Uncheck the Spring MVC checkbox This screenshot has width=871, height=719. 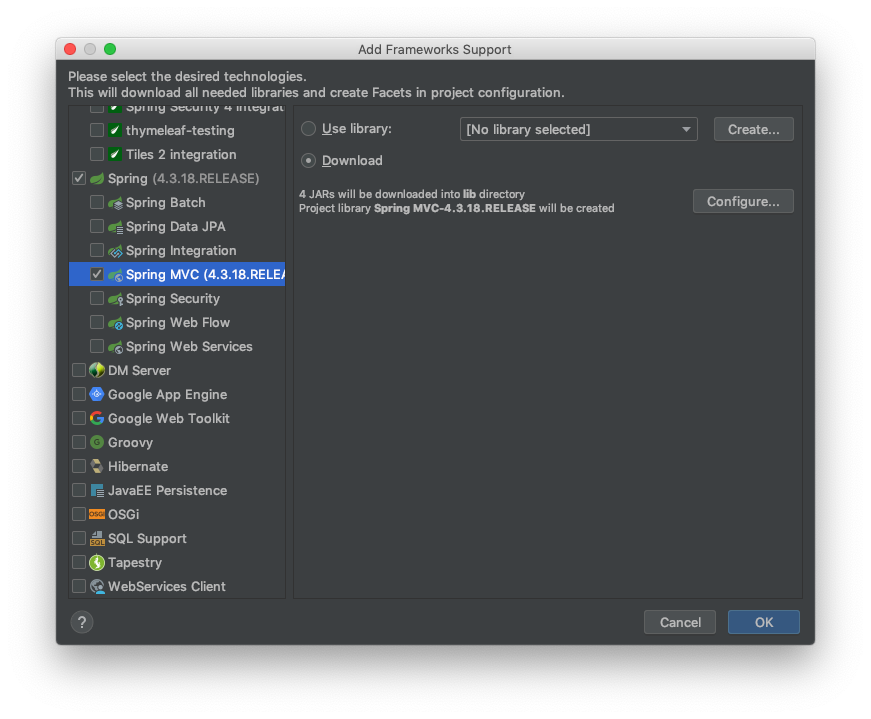coord(97,274)
